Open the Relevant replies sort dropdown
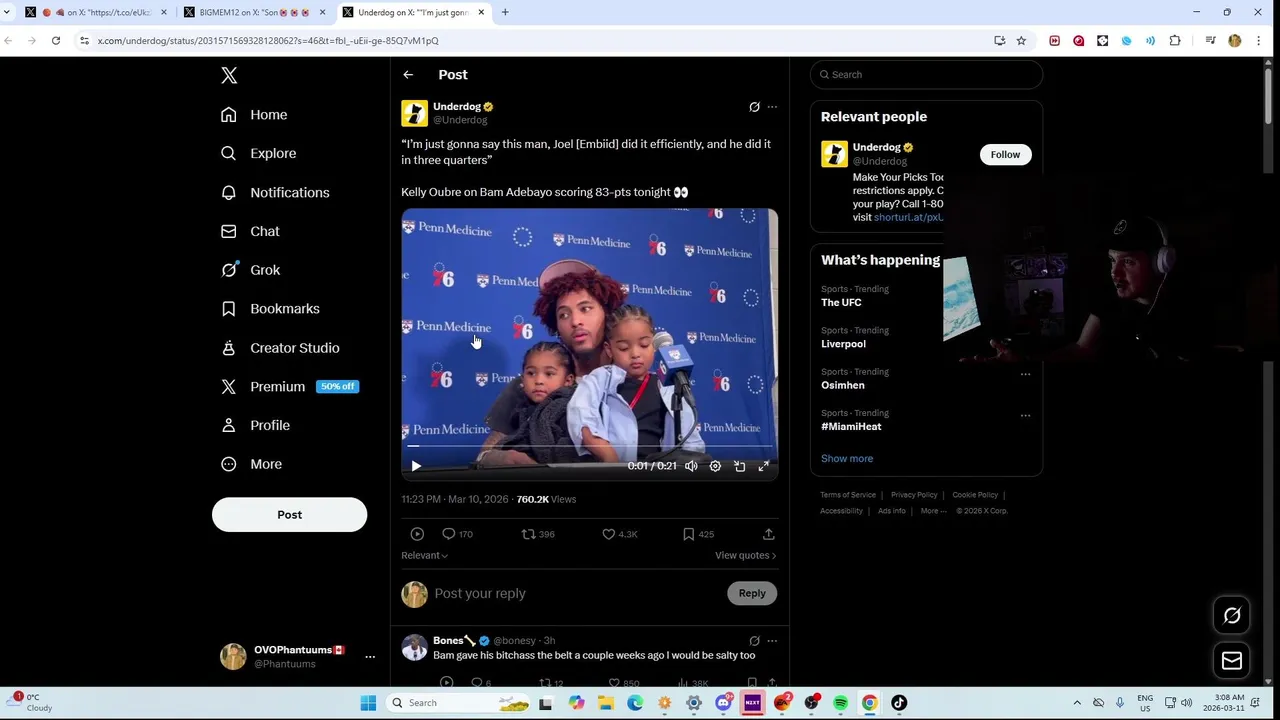This screenshot has height=720, width=1280. pyautogui.click(x=424, y=555)
